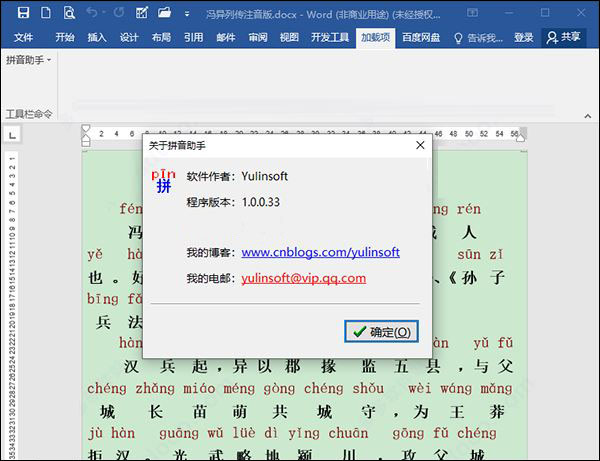Click the character 人 in the document
Image resolution: width=600 pixels, height=461 pixels.
pos(469,232)
